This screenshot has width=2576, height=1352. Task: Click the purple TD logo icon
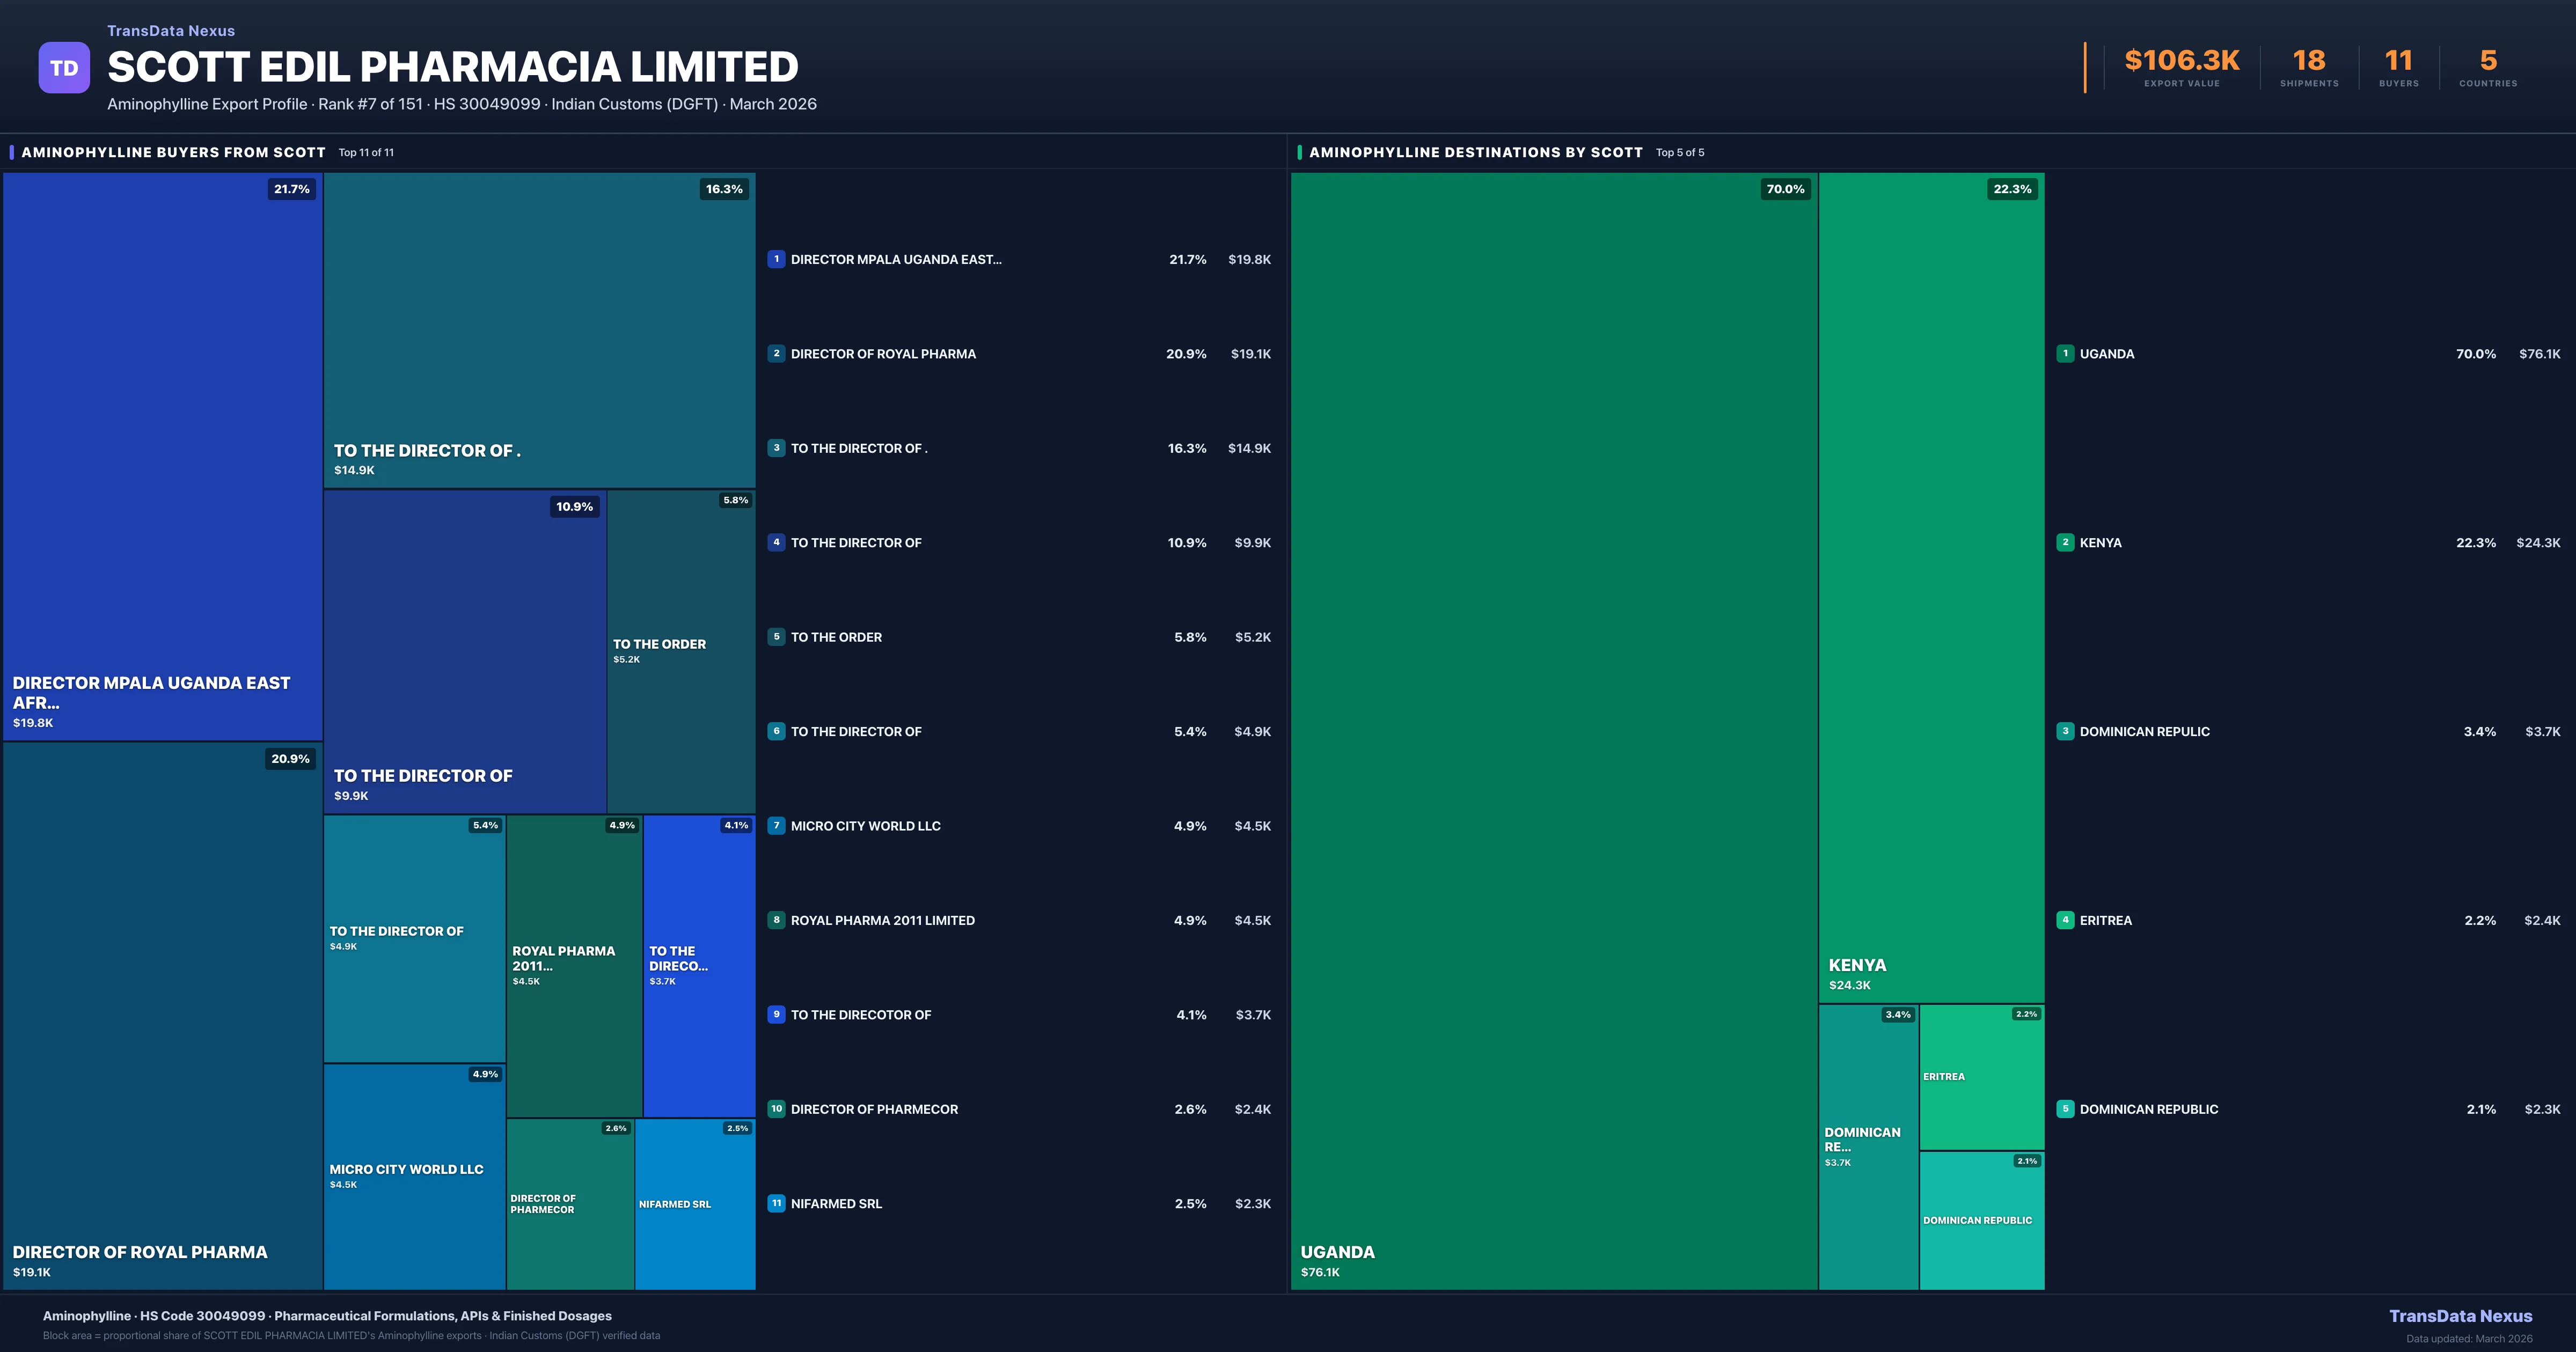(64, 68)
